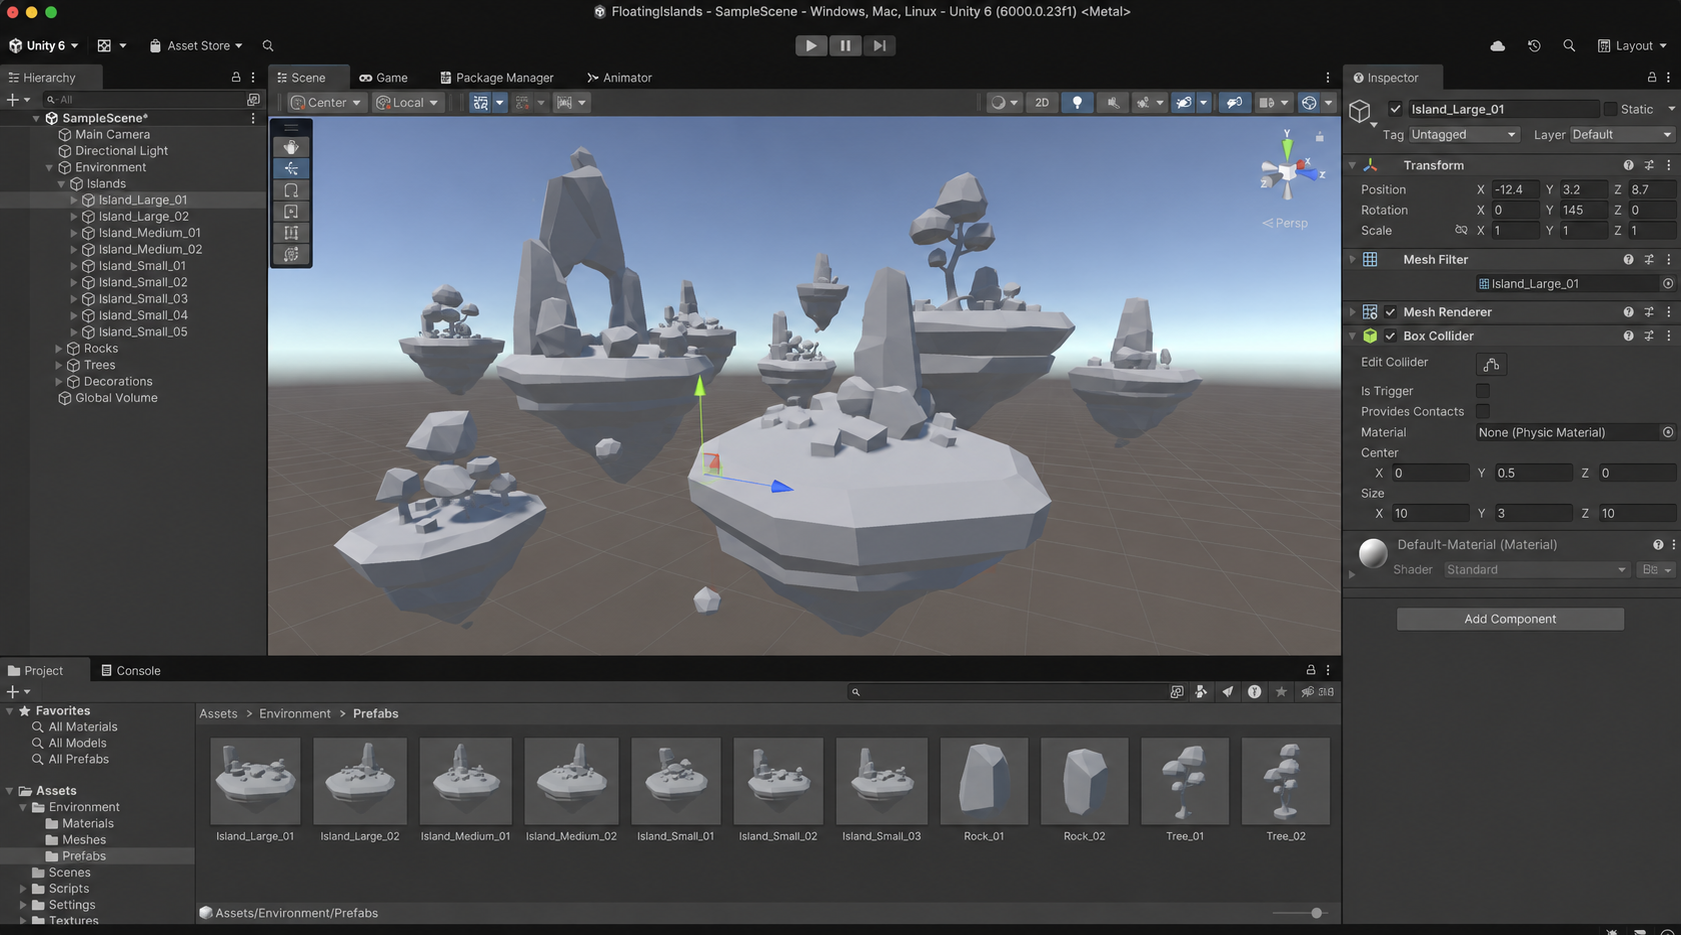Select All Prefabs under Favorites
Viewport: 1681px width, 935px height.
point(79,760)
